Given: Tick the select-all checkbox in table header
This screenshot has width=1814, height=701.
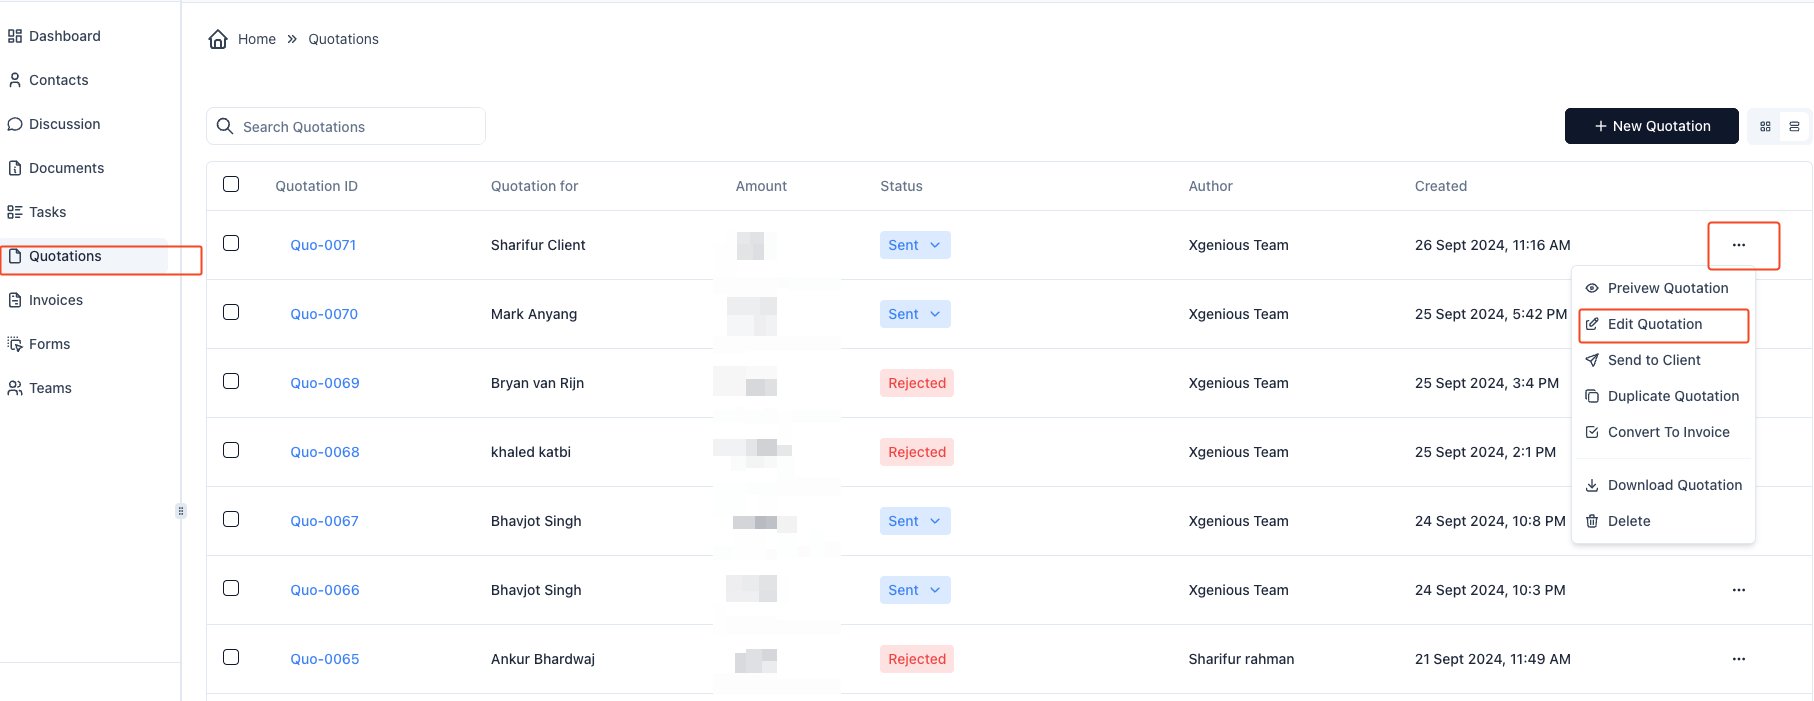Looking at the screenshot, I should (231, 184).
